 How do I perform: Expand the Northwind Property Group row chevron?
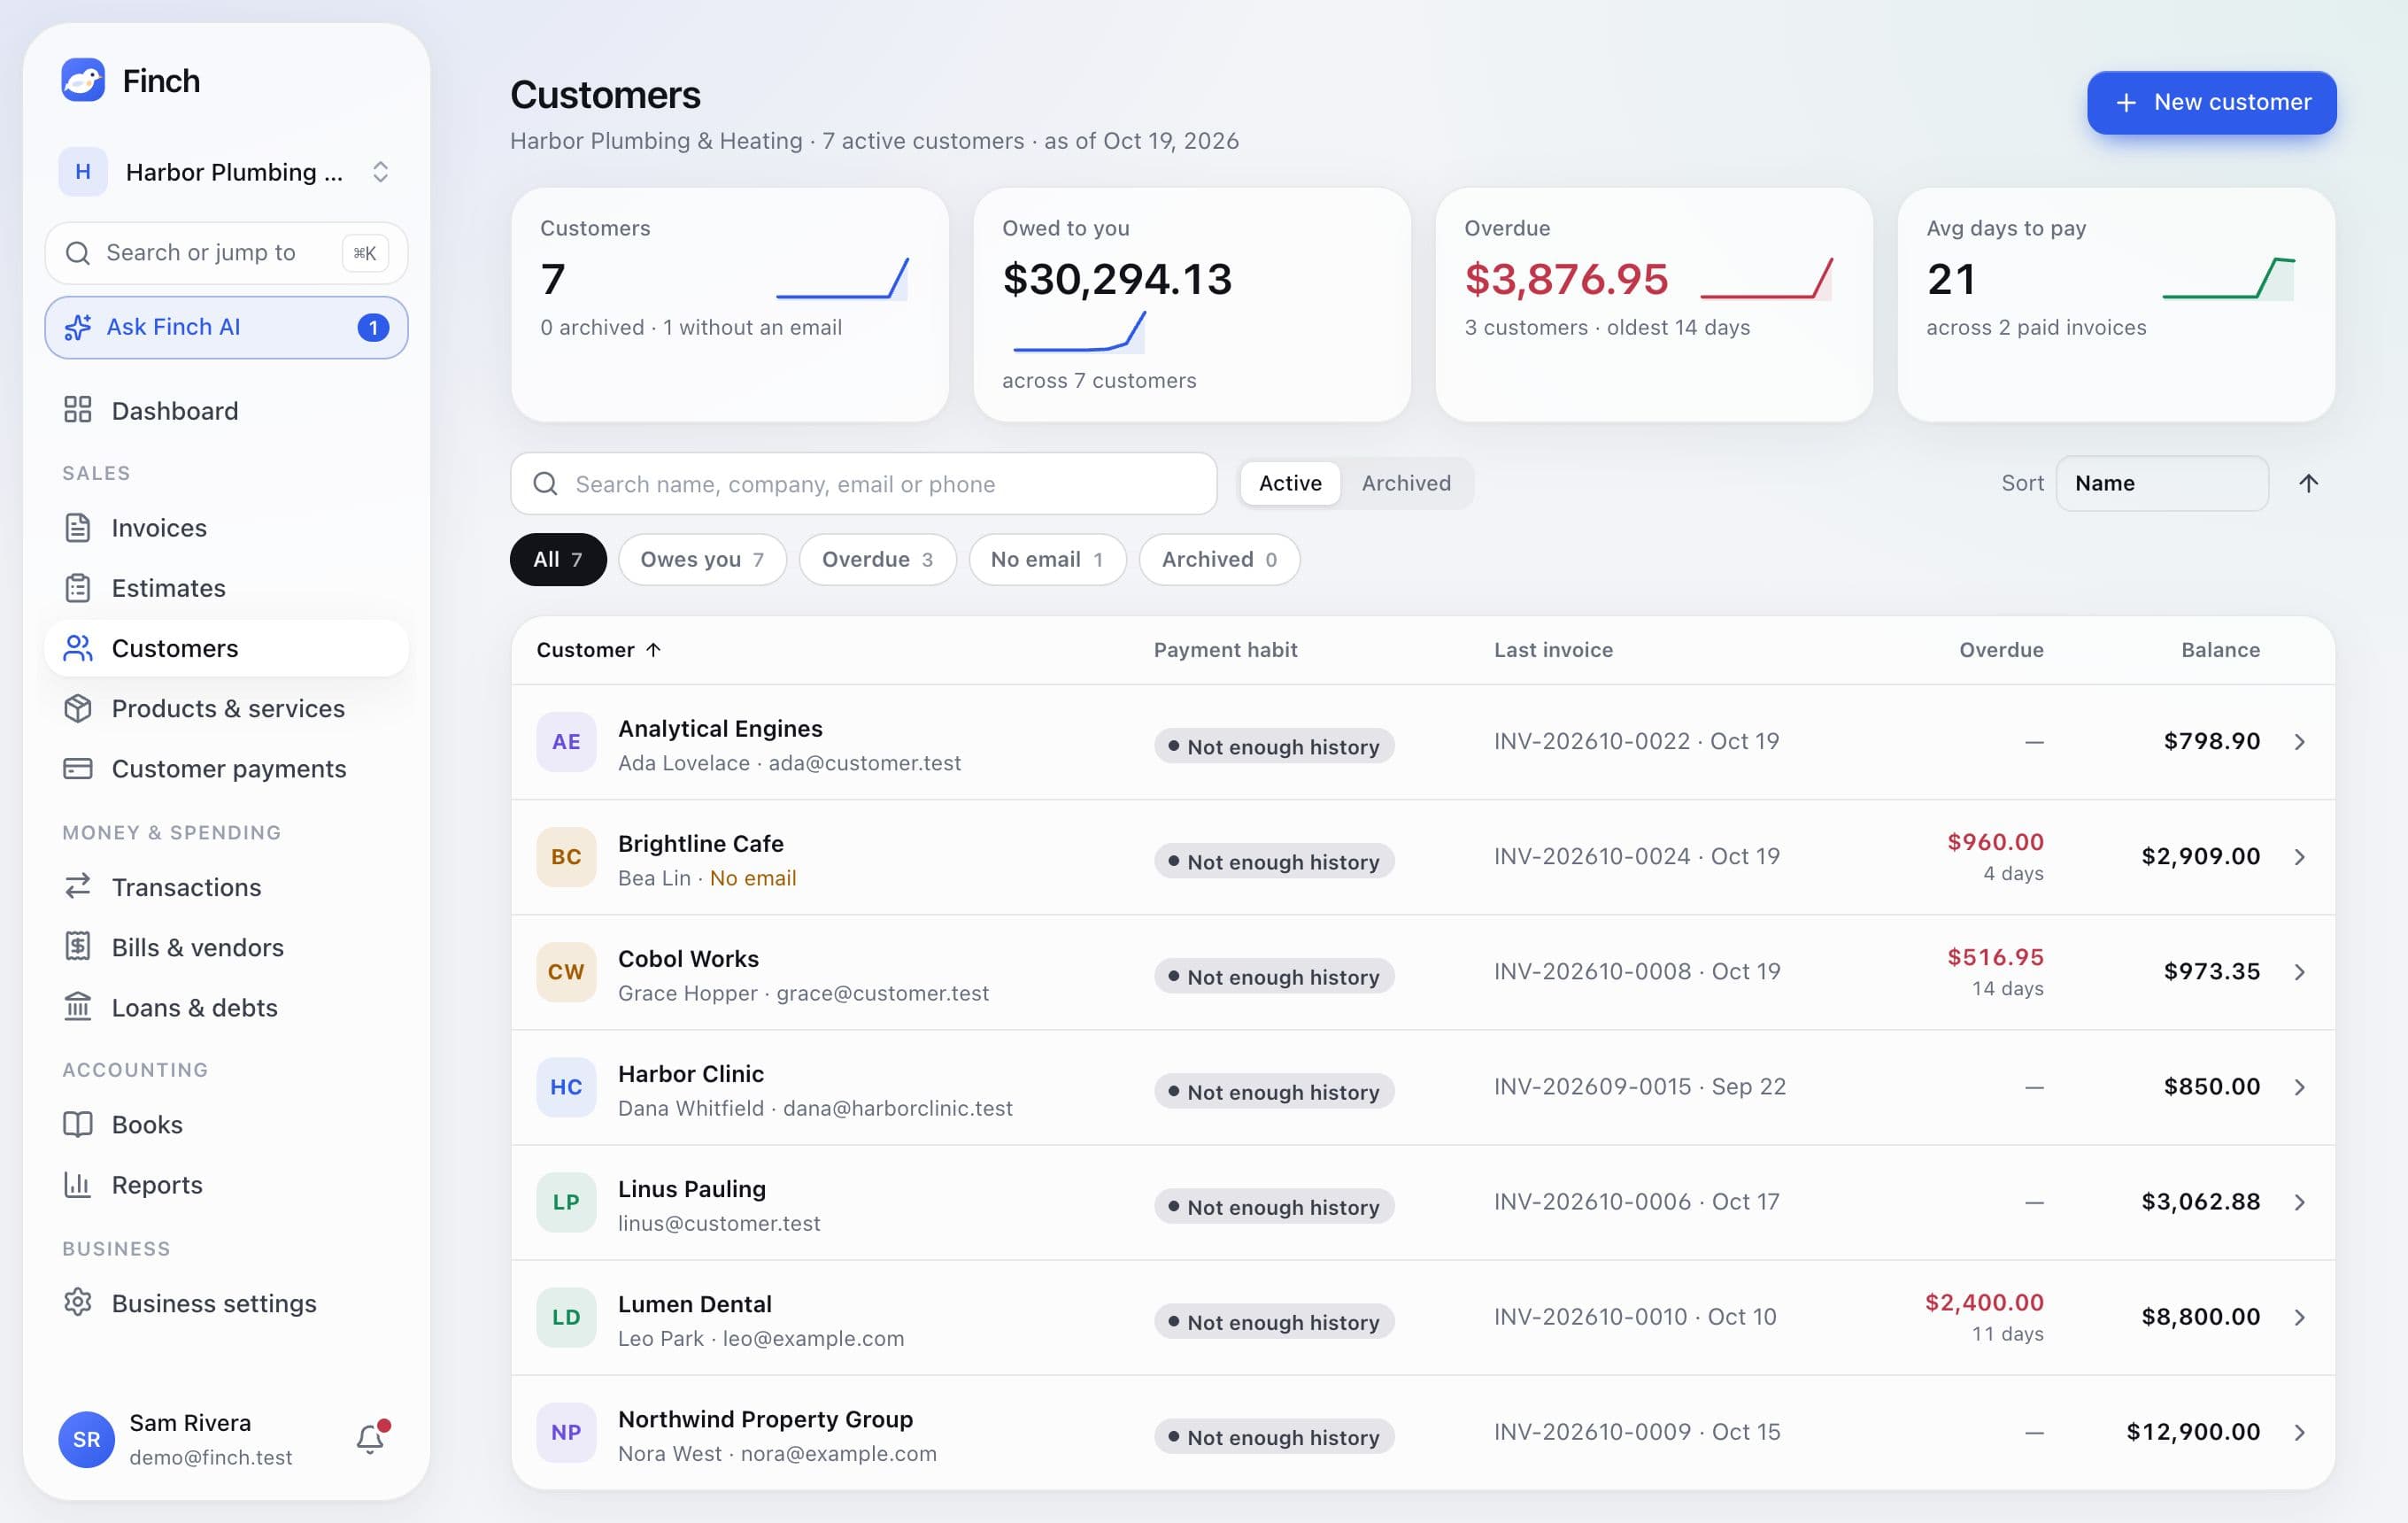coord(2299,1432)
